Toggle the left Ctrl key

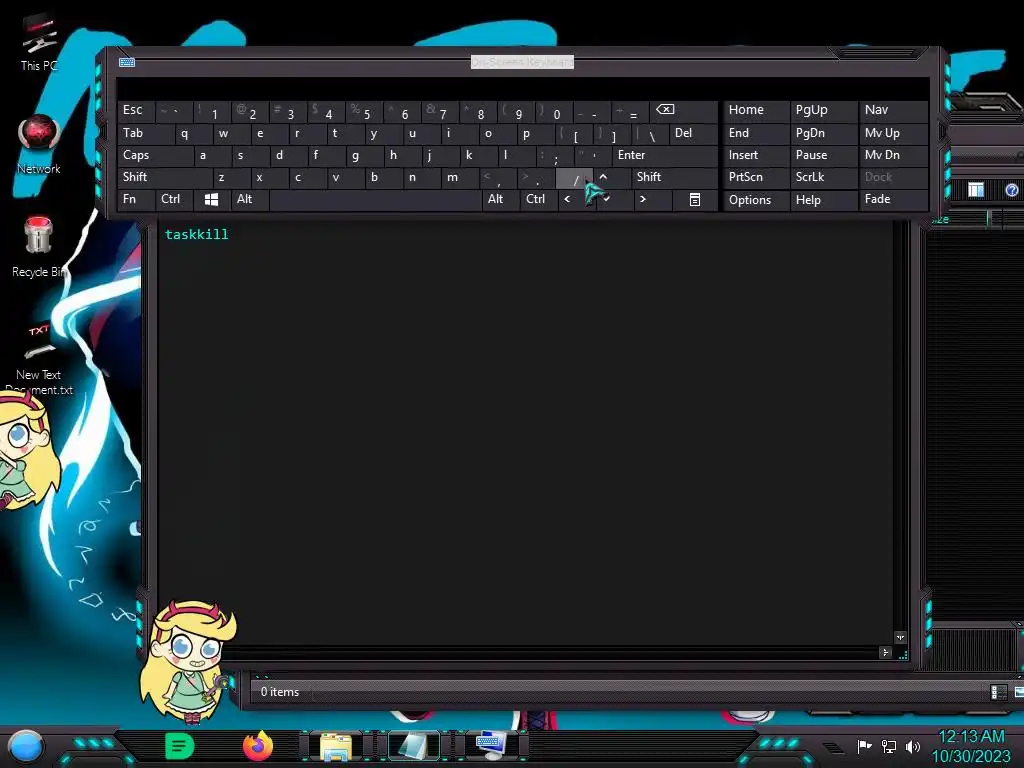(174, 200)
